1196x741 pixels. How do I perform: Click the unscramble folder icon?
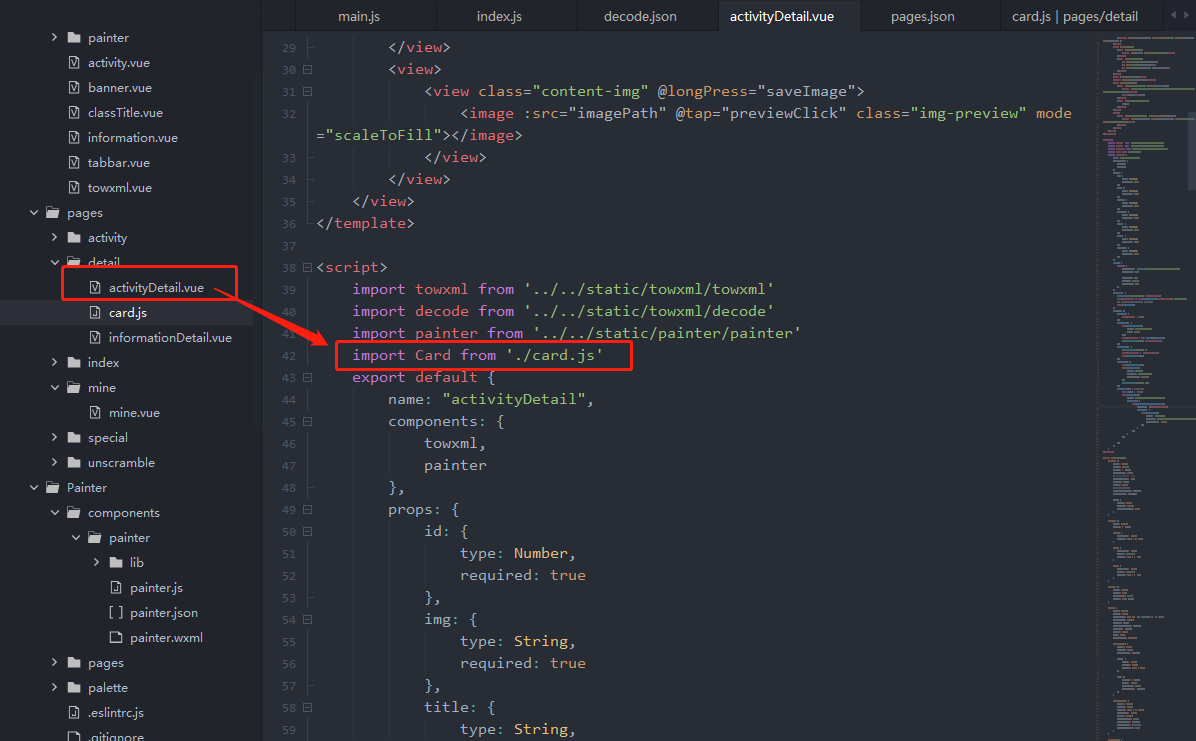[74, 462]
